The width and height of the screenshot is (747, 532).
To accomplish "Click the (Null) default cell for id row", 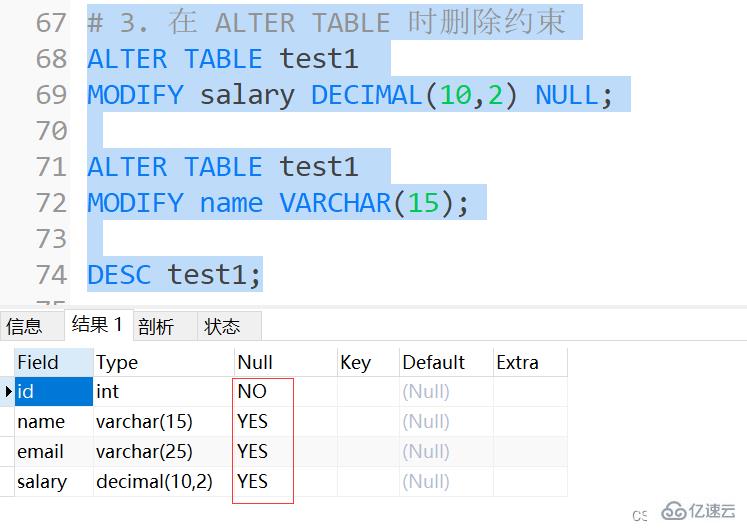I will 446,392.
